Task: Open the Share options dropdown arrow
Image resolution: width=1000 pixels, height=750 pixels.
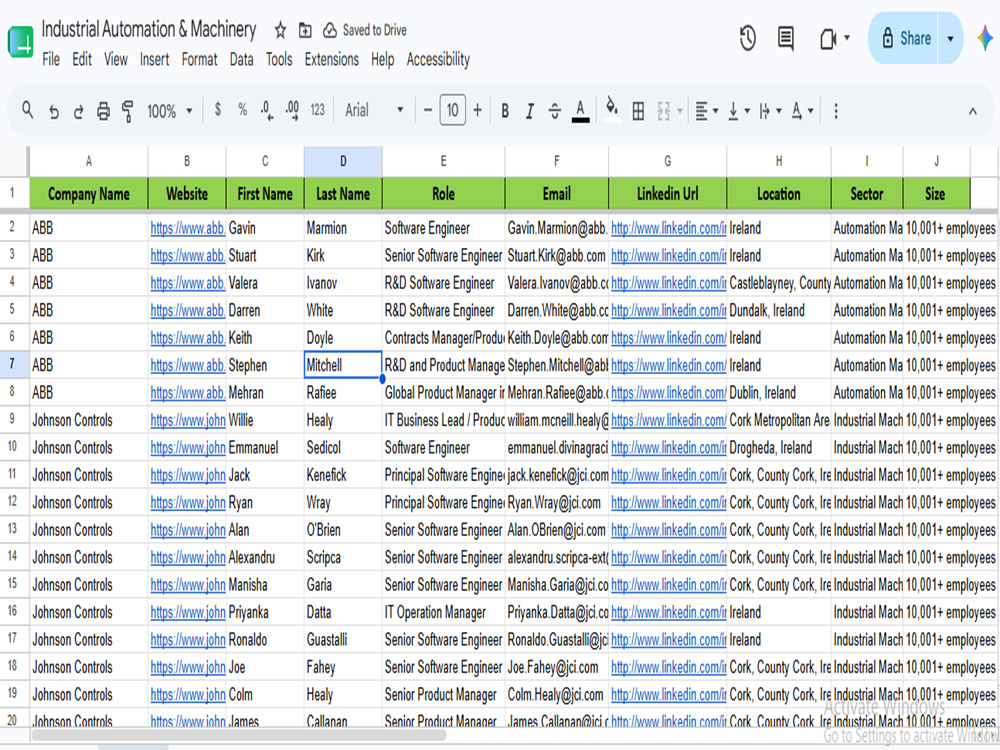Action: click(x=950, y=38)
